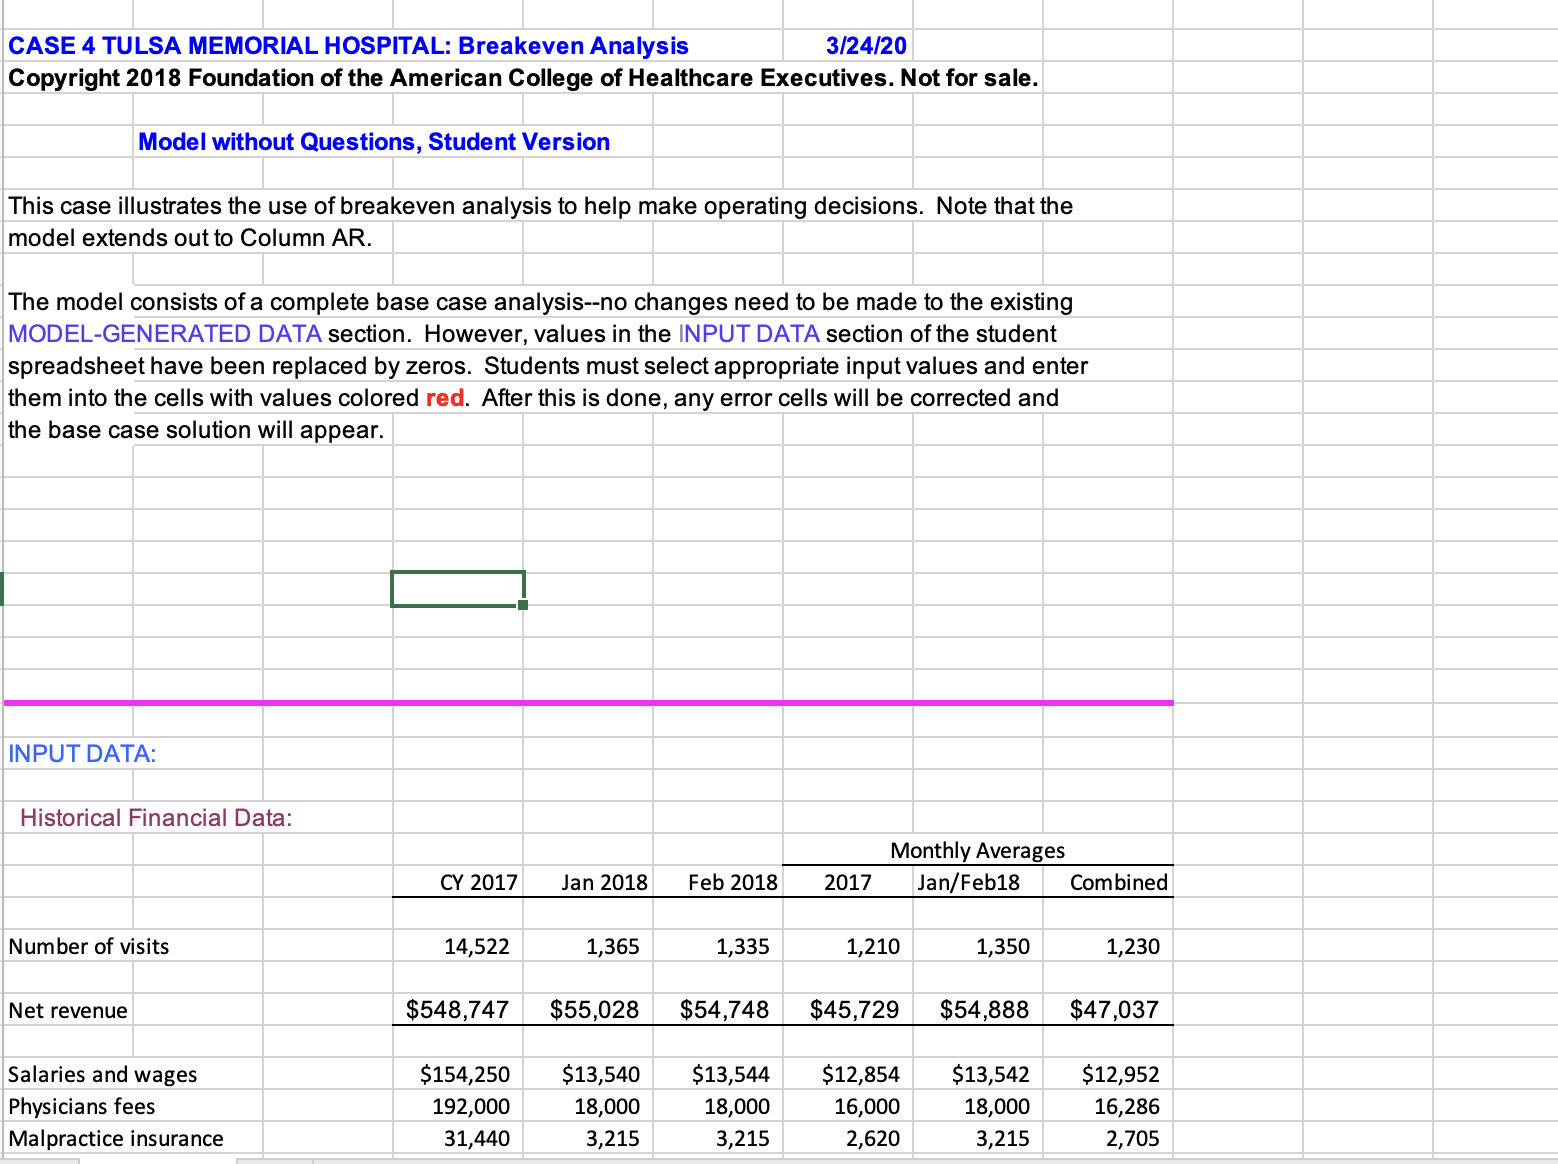
Task: Select the $548,747 net revenue cell
Action: [x=459, y=1010]
